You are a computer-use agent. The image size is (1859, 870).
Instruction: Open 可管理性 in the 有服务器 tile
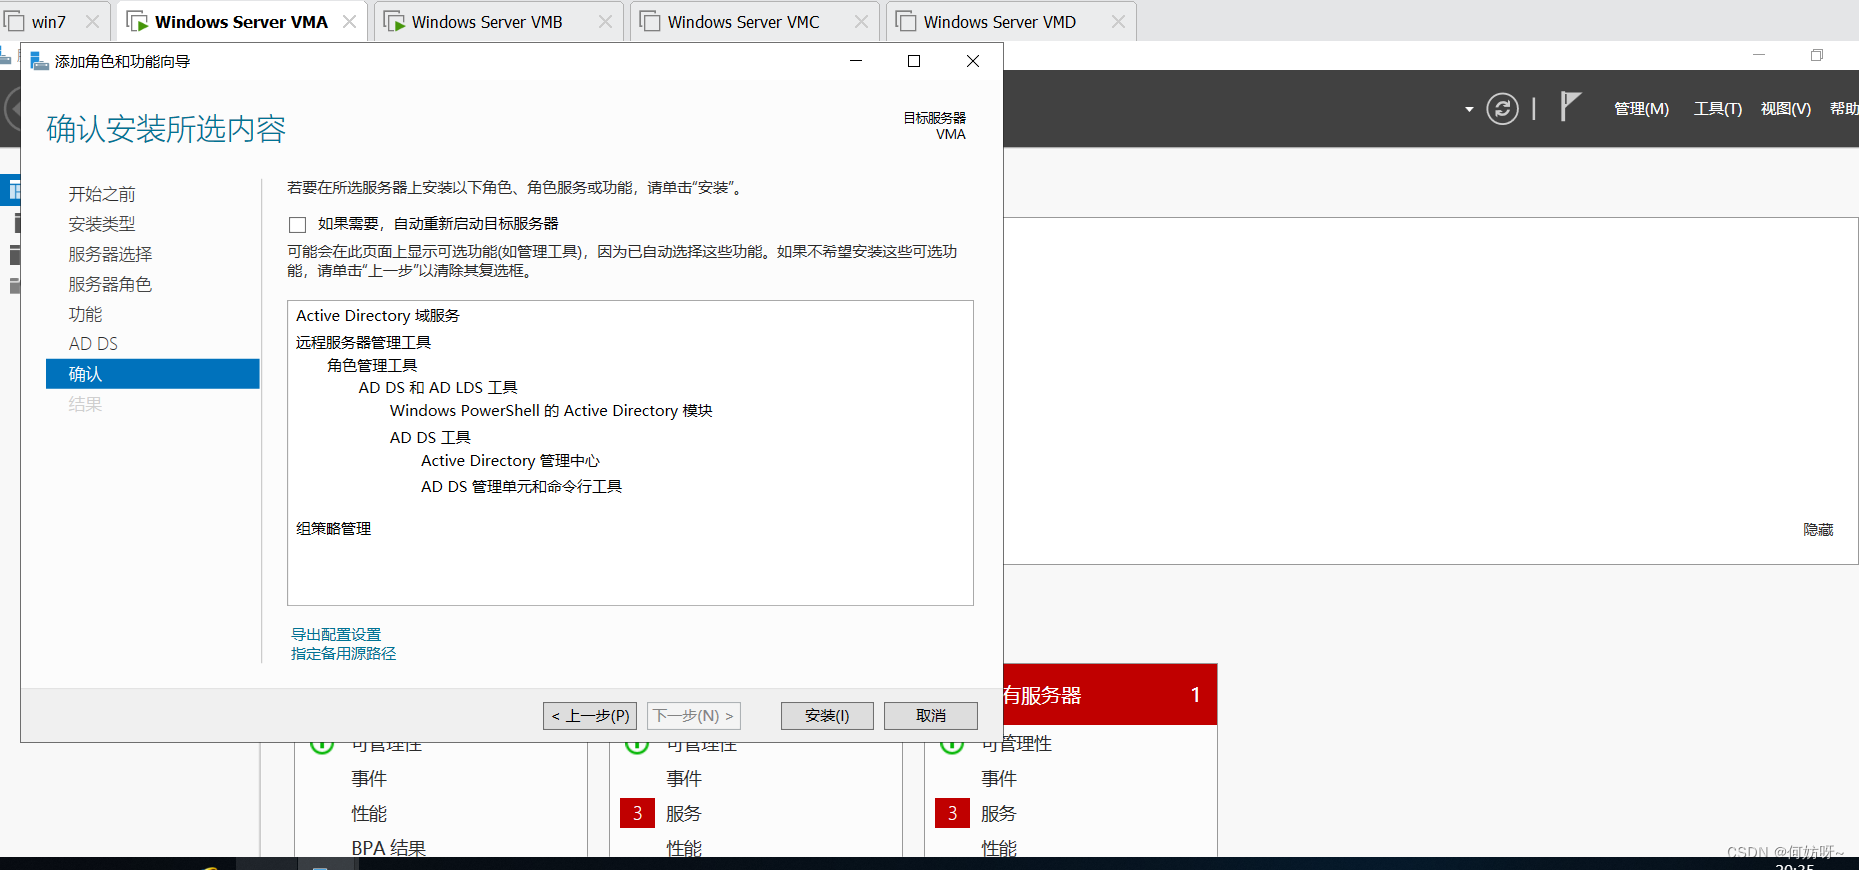pyautogui.click(x=1016, y=744)
